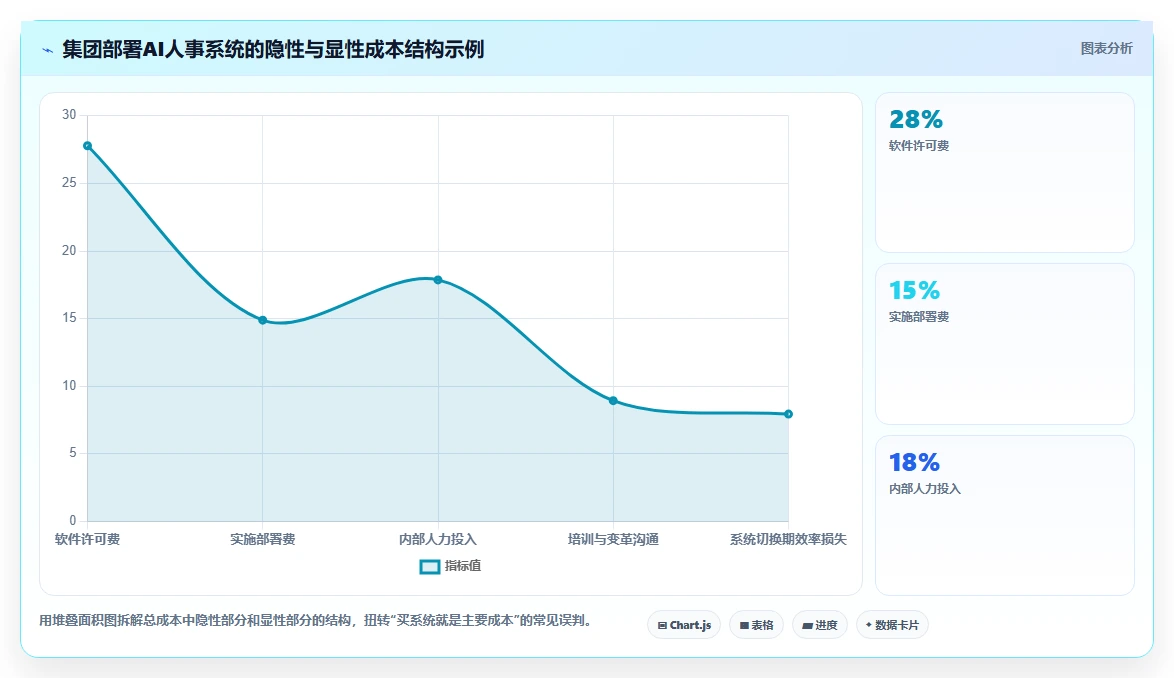
Task: Click the y-axis value 10
Action: tap(69, 385)
